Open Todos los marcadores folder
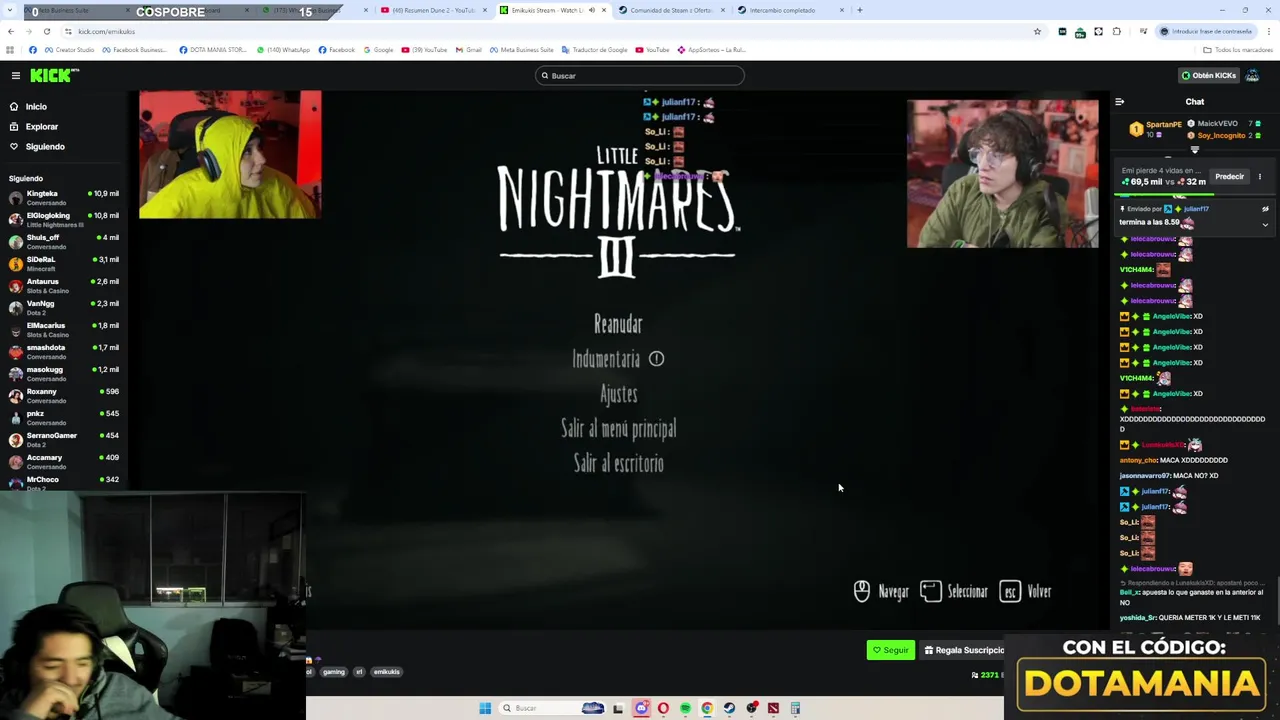The height and width of the screenshot is (720, 1280). [1238, 50]
